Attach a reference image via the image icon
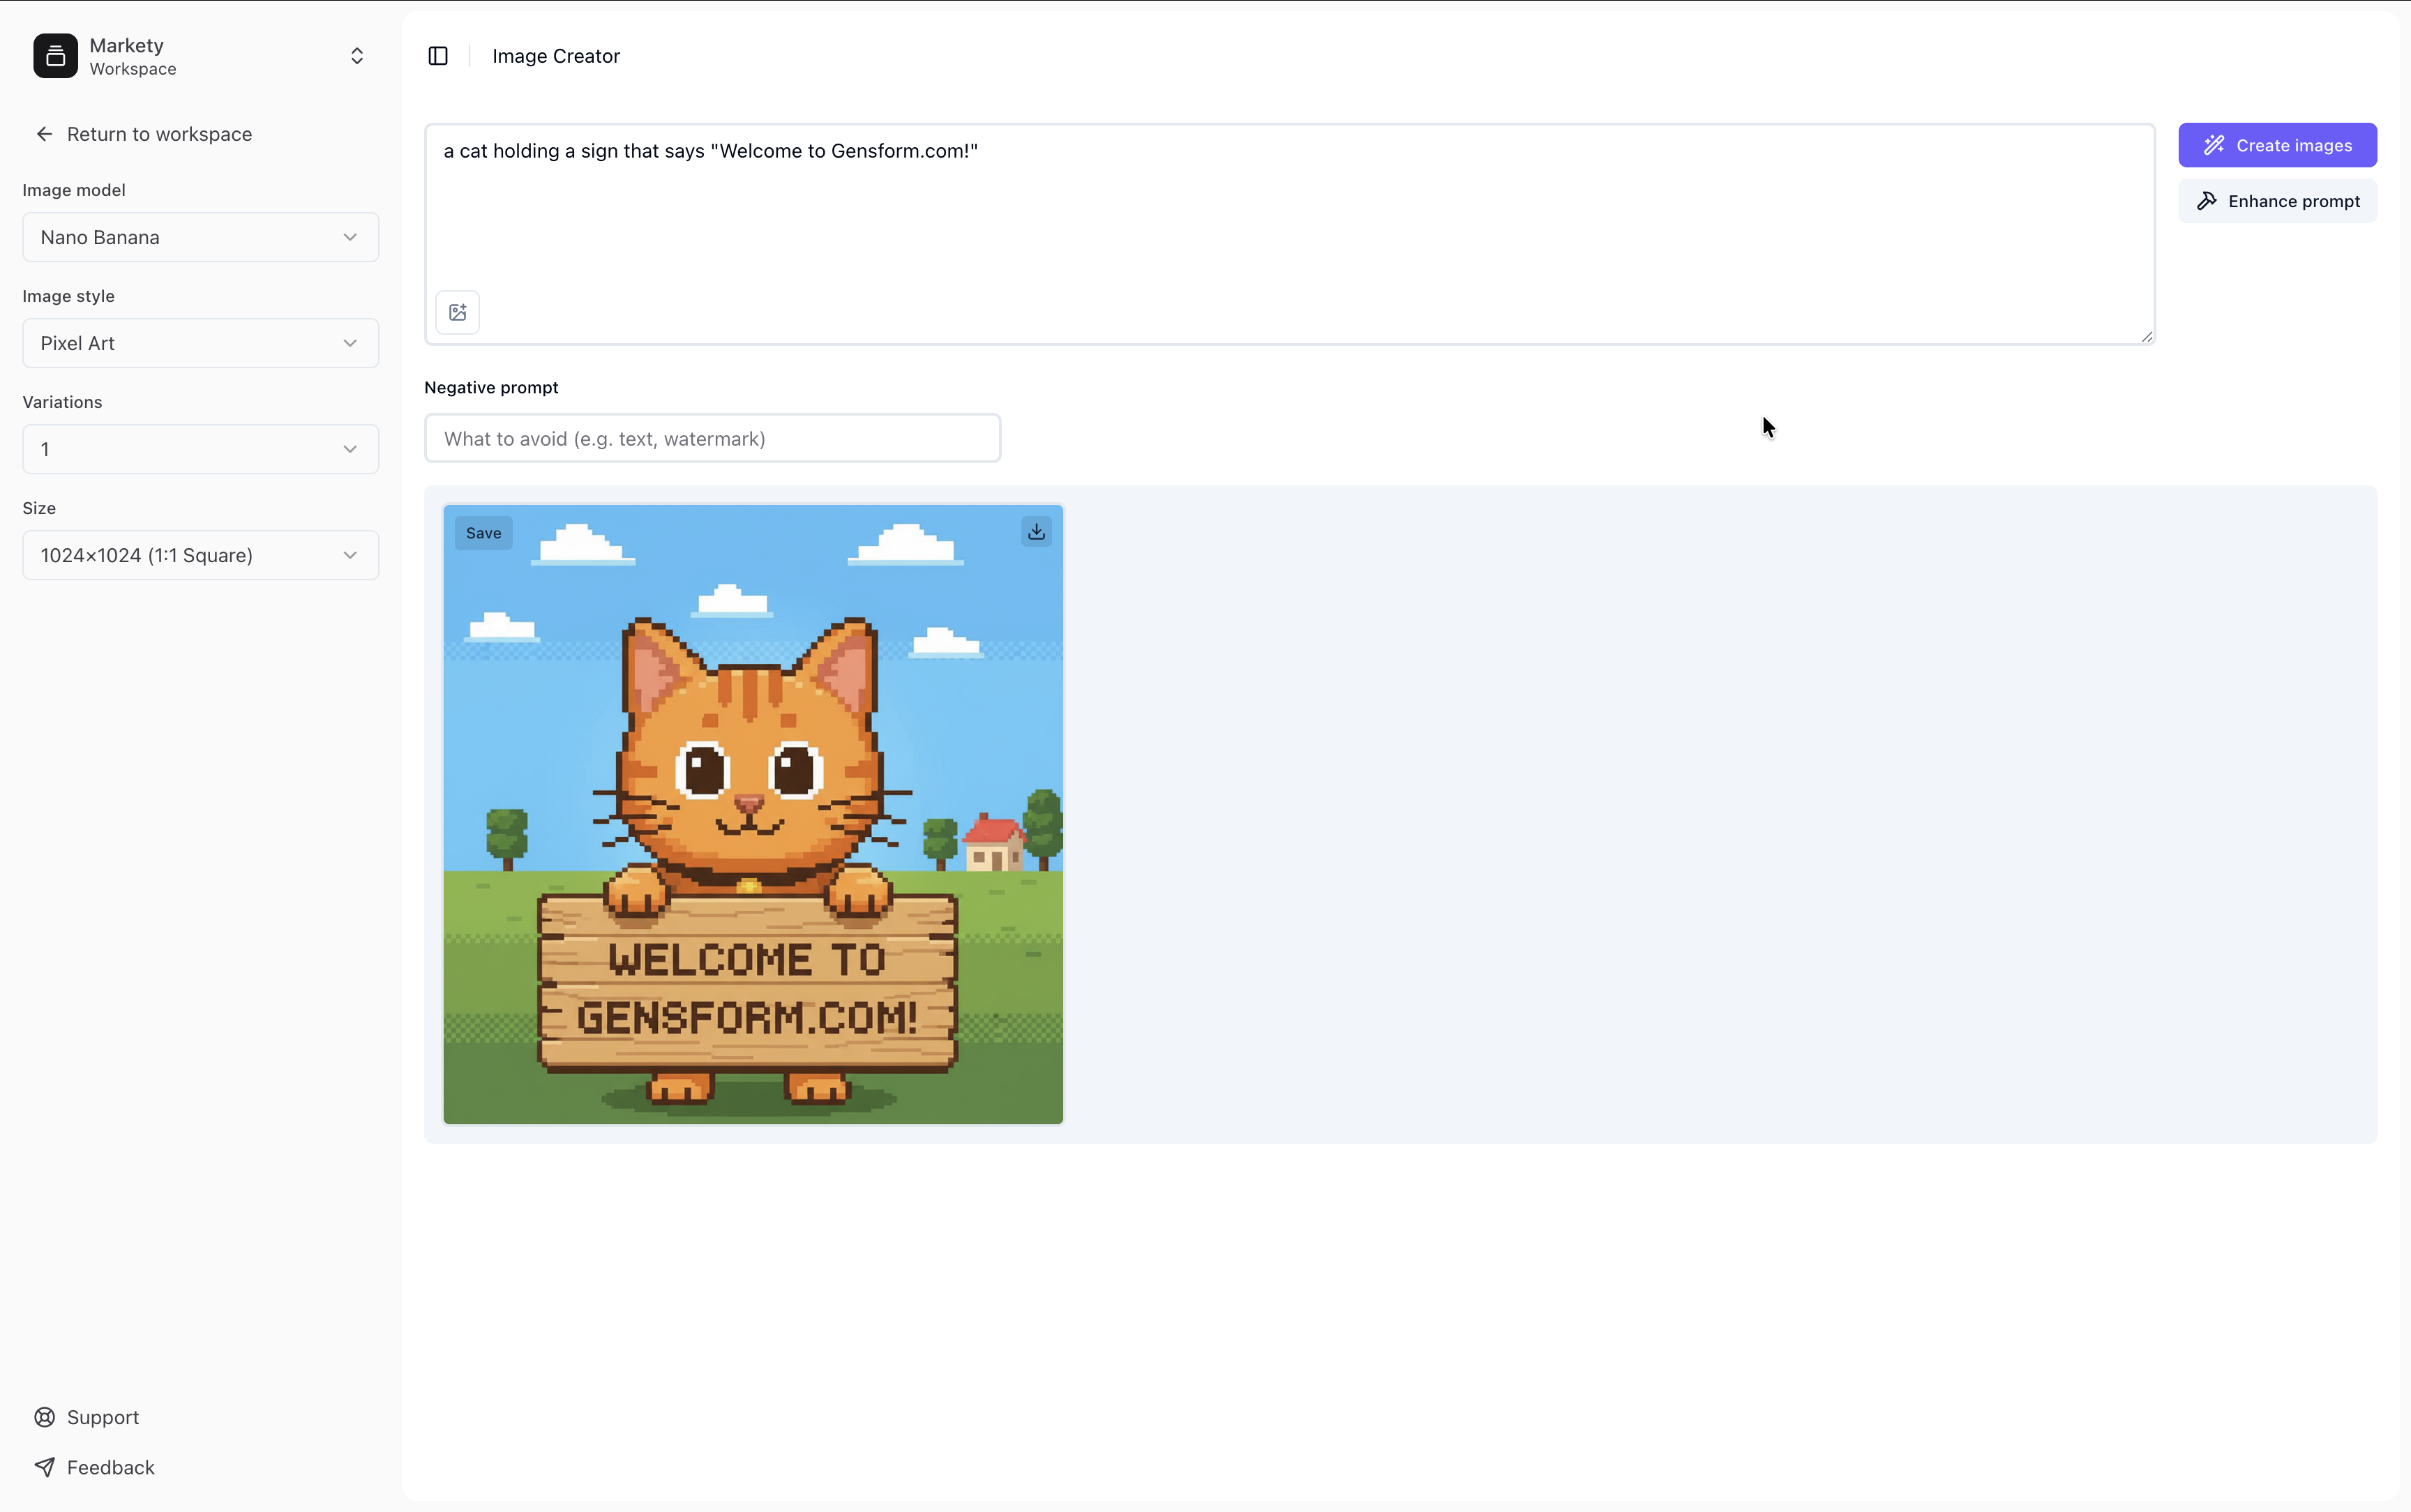The image size is (2411, 1512). click(457, 312)
